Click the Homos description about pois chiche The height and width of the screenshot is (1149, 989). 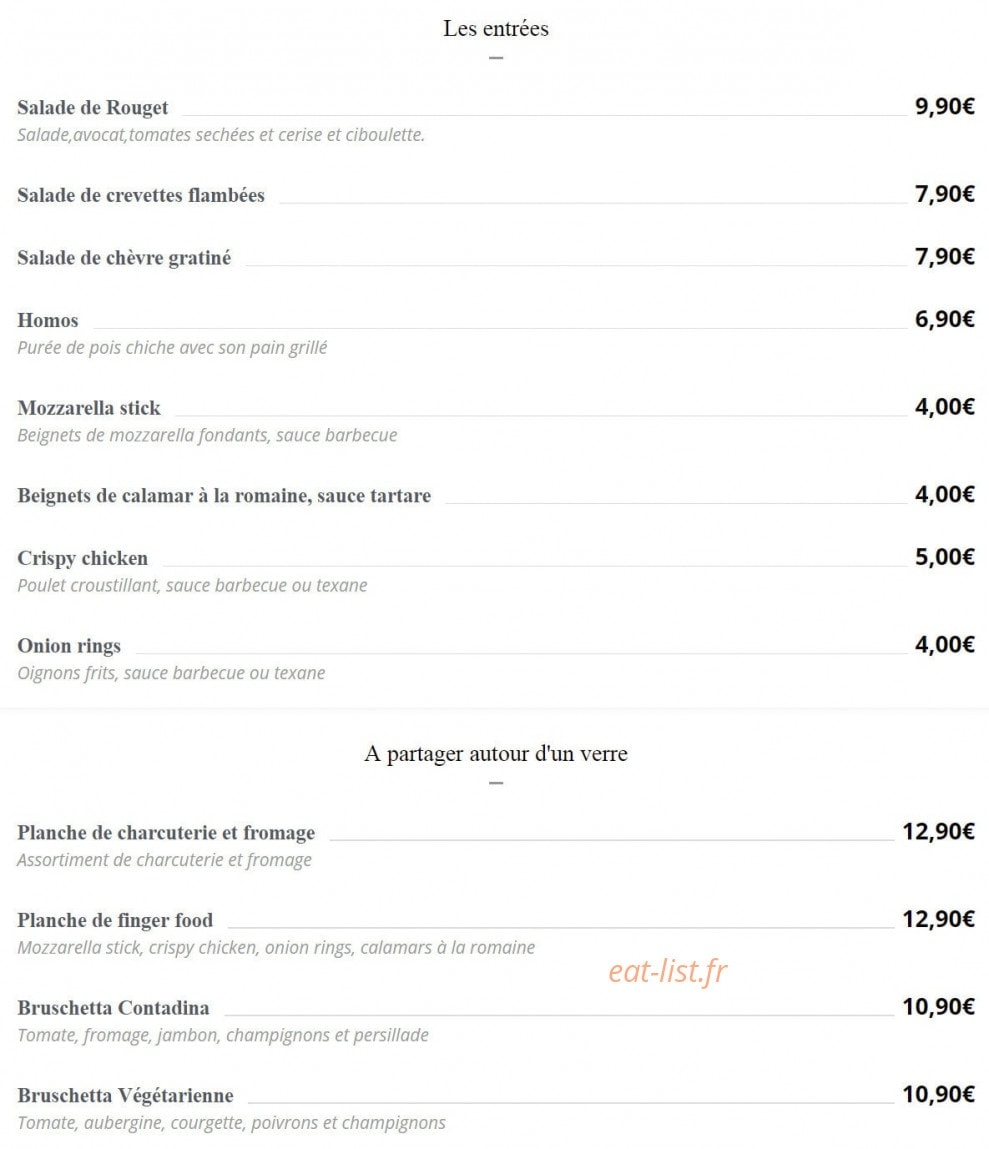[172, 347]
